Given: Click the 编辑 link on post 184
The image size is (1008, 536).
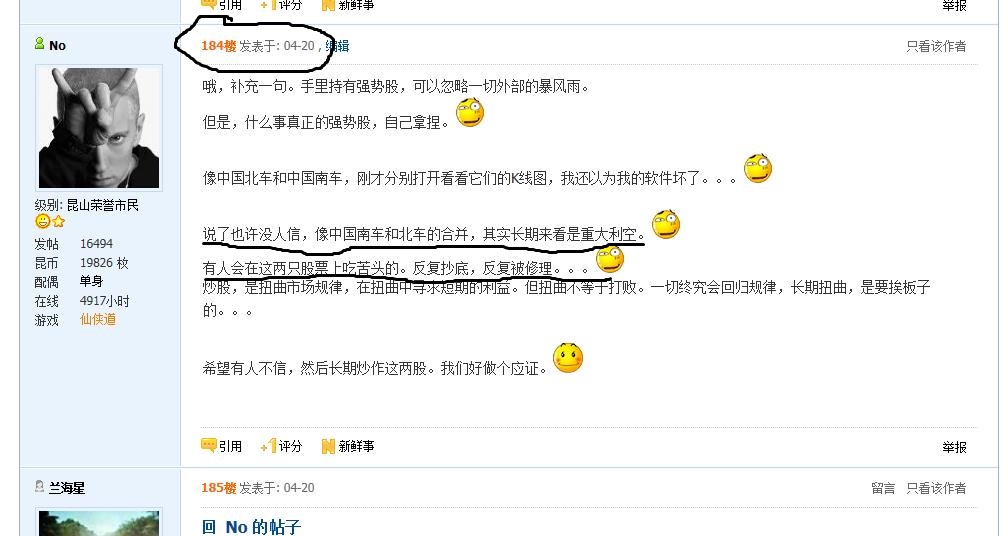Looking at the screenshot, I should click(x=337, y=46).
